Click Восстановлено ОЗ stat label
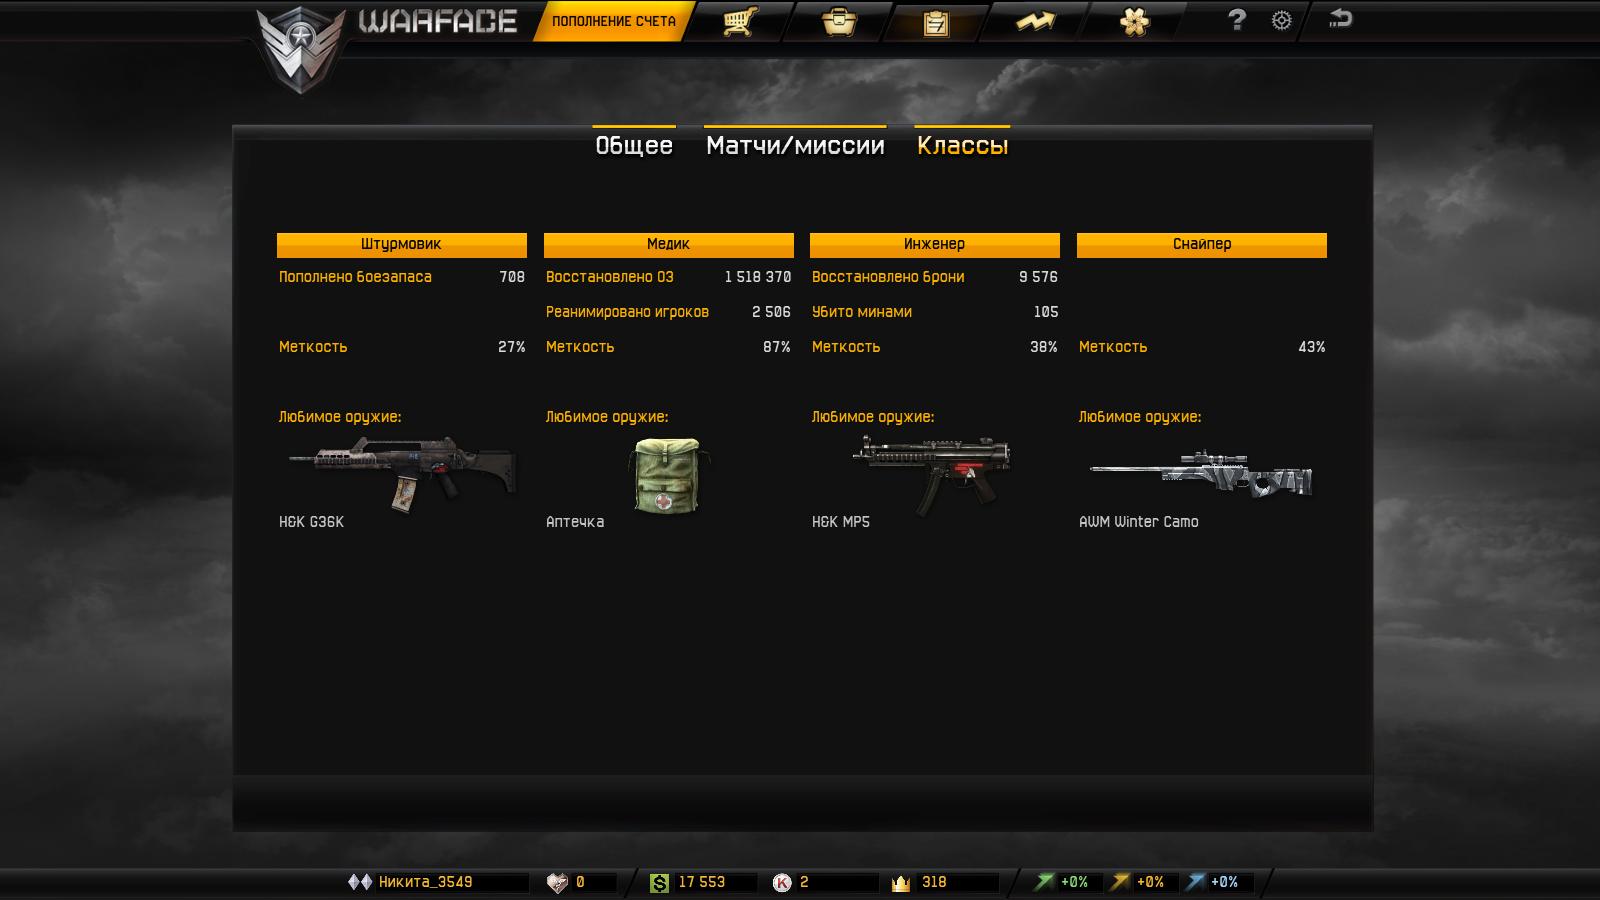 tap(610, 277)
